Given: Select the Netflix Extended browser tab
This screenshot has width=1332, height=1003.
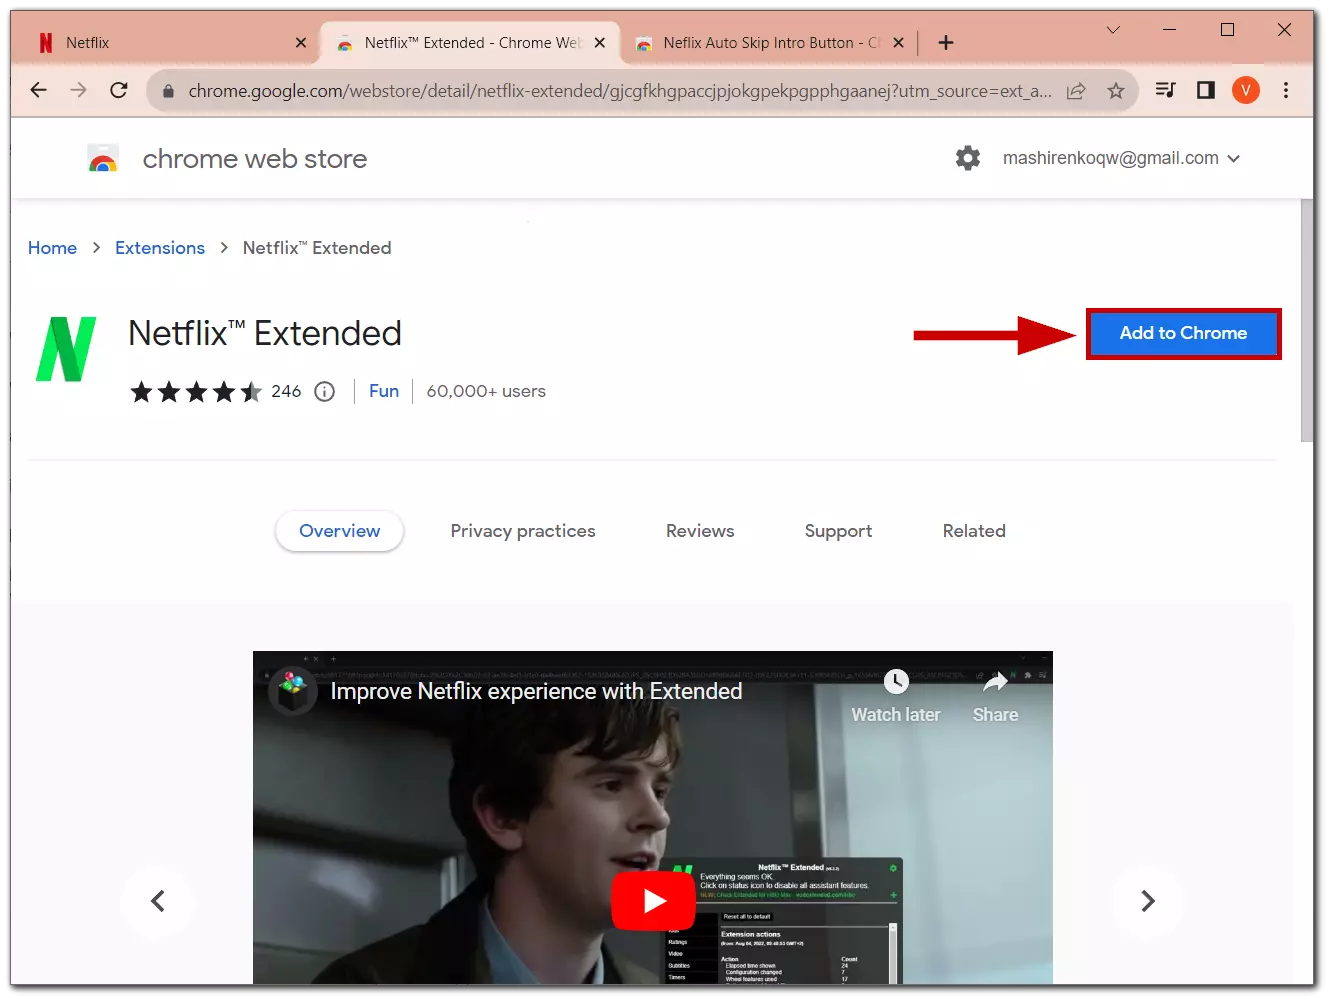Looking at the screenshot, I should 468,42.
